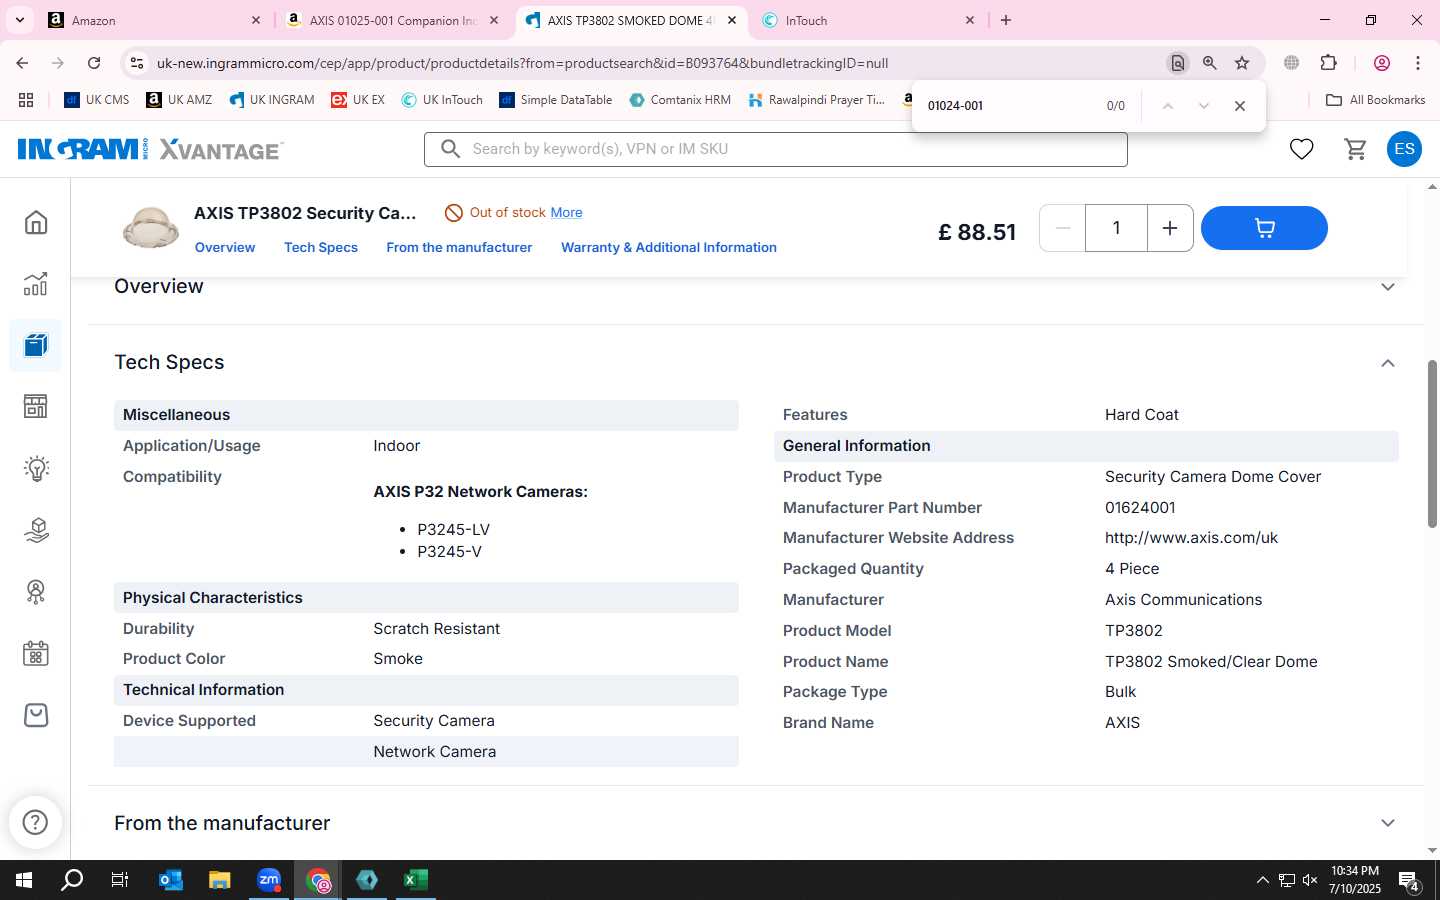Open the bookmarks bar apps grid icon

(x=26, y=100)
